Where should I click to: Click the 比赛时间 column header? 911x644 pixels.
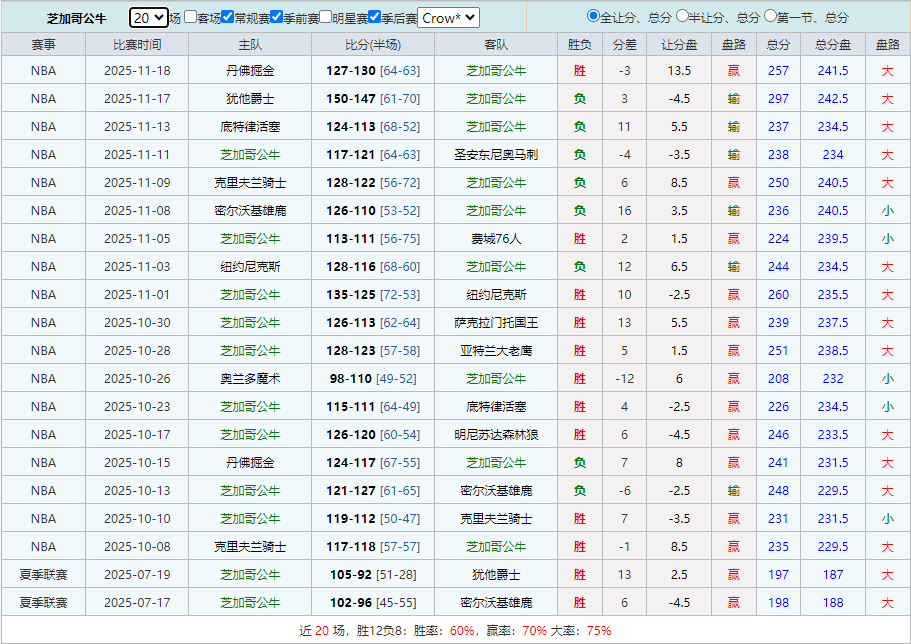pyautogui.click(x=136, y=45)
